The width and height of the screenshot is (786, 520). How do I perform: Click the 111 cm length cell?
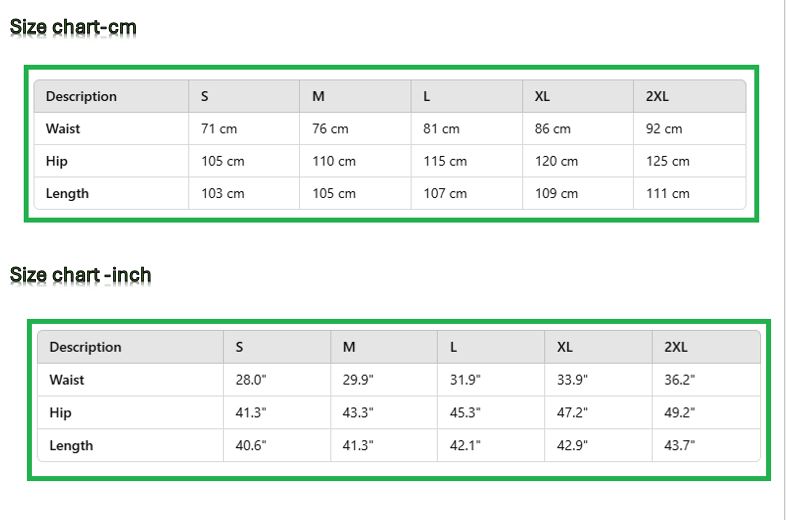pyautogui.click(x=667, y=194)
